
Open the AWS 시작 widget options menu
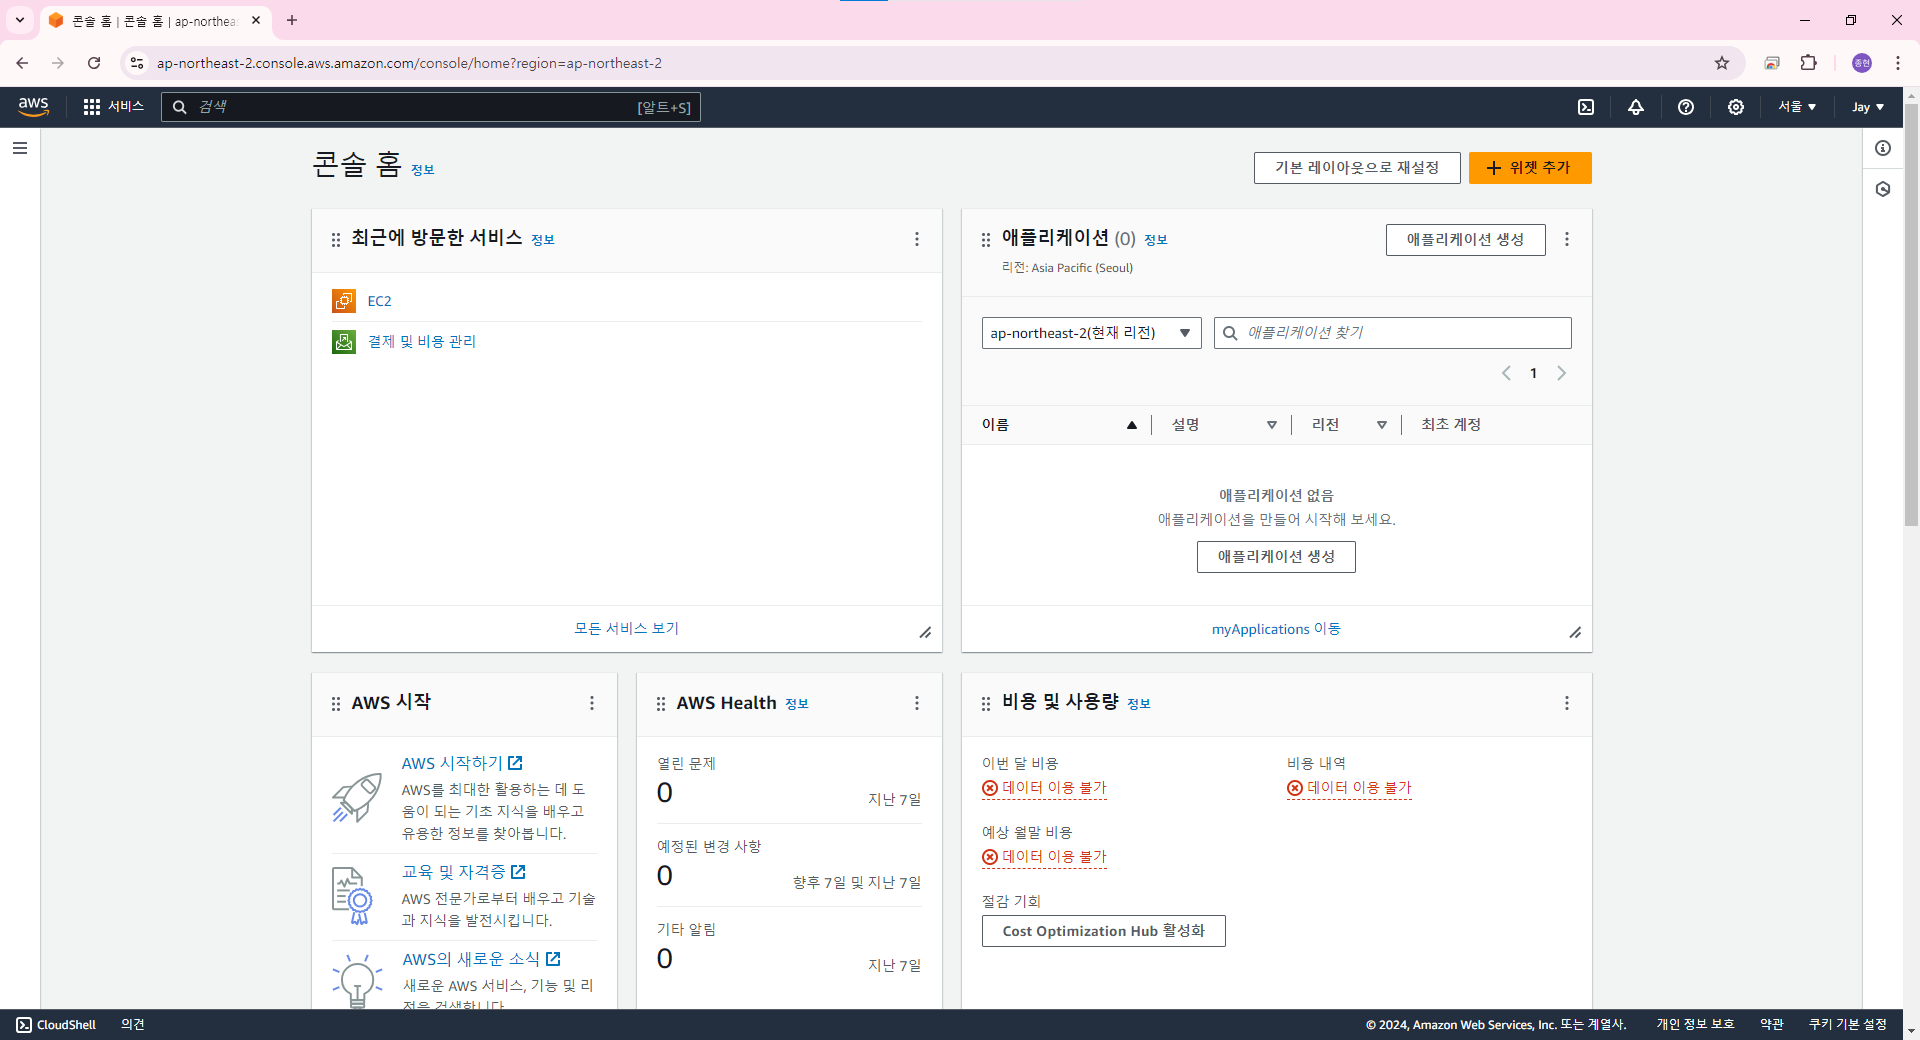click(592, 703)
